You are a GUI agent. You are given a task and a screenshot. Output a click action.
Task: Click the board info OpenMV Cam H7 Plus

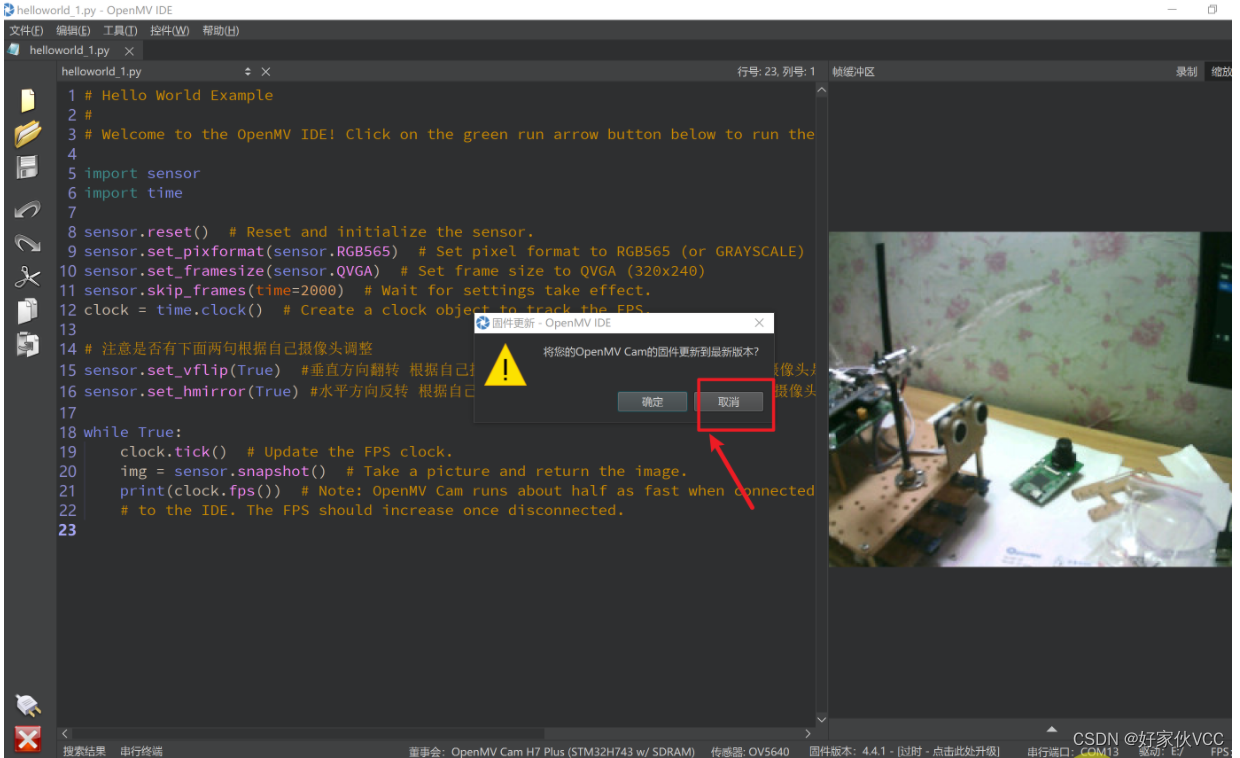pyautogui.click(x=551, y=752)
